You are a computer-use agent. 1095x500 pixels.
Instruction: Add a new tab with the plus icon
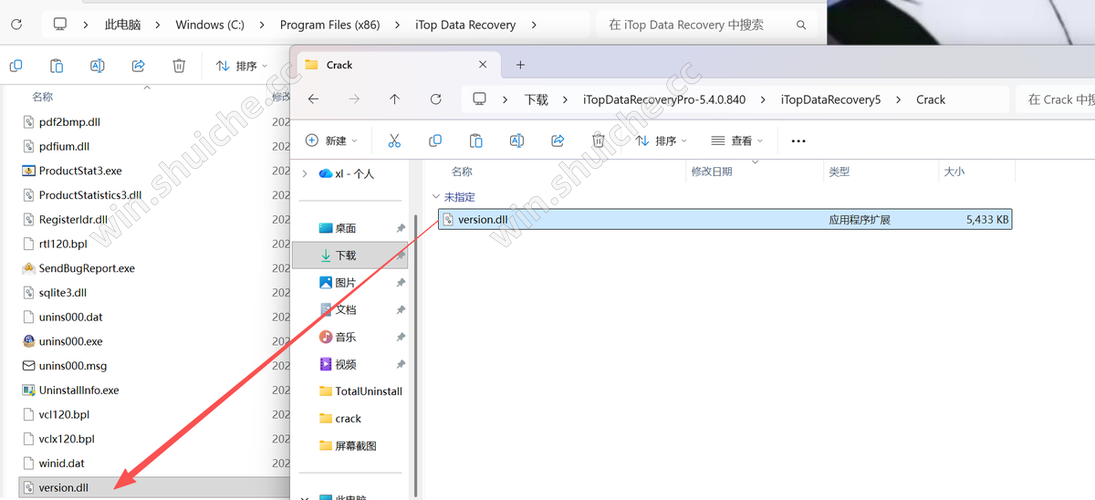coord(520,65)
